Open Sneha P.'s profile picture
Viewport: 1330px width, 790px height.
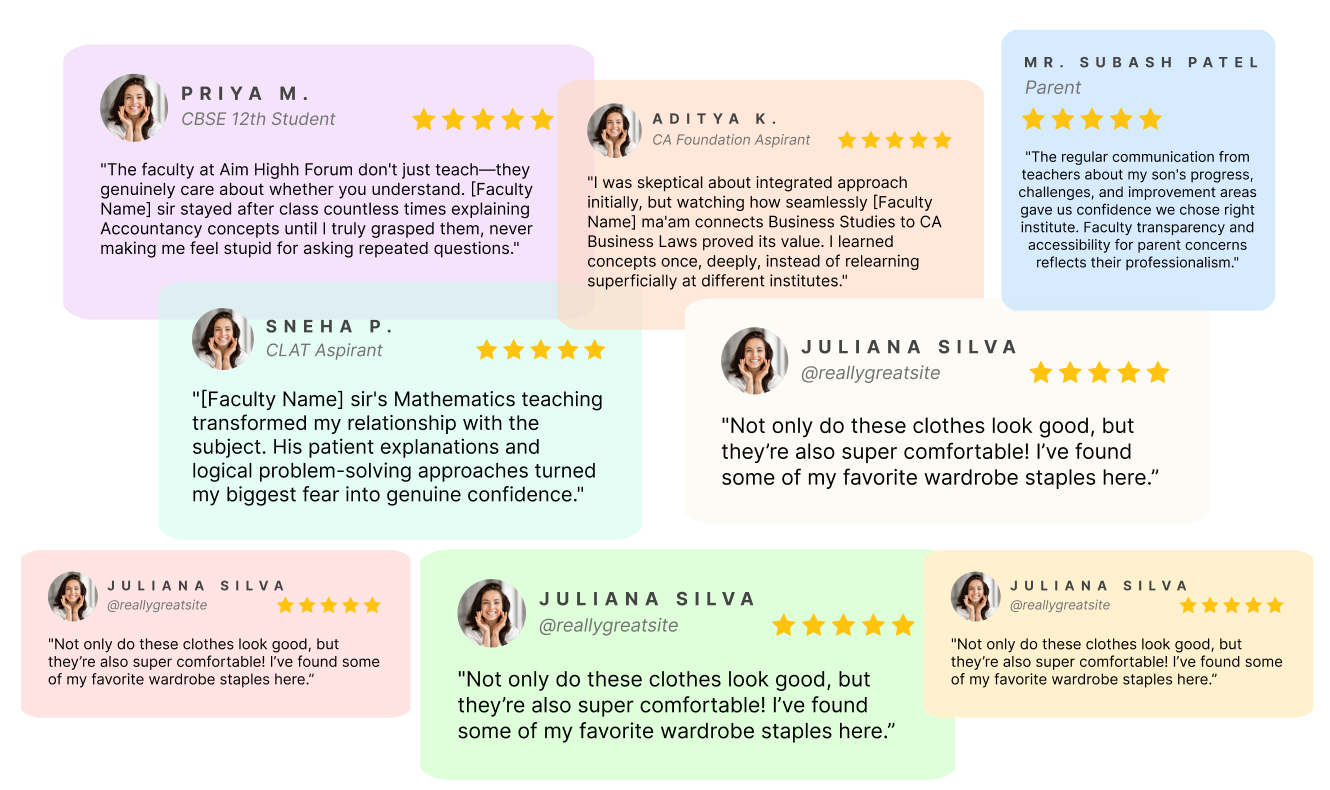[x=223, y=339]
